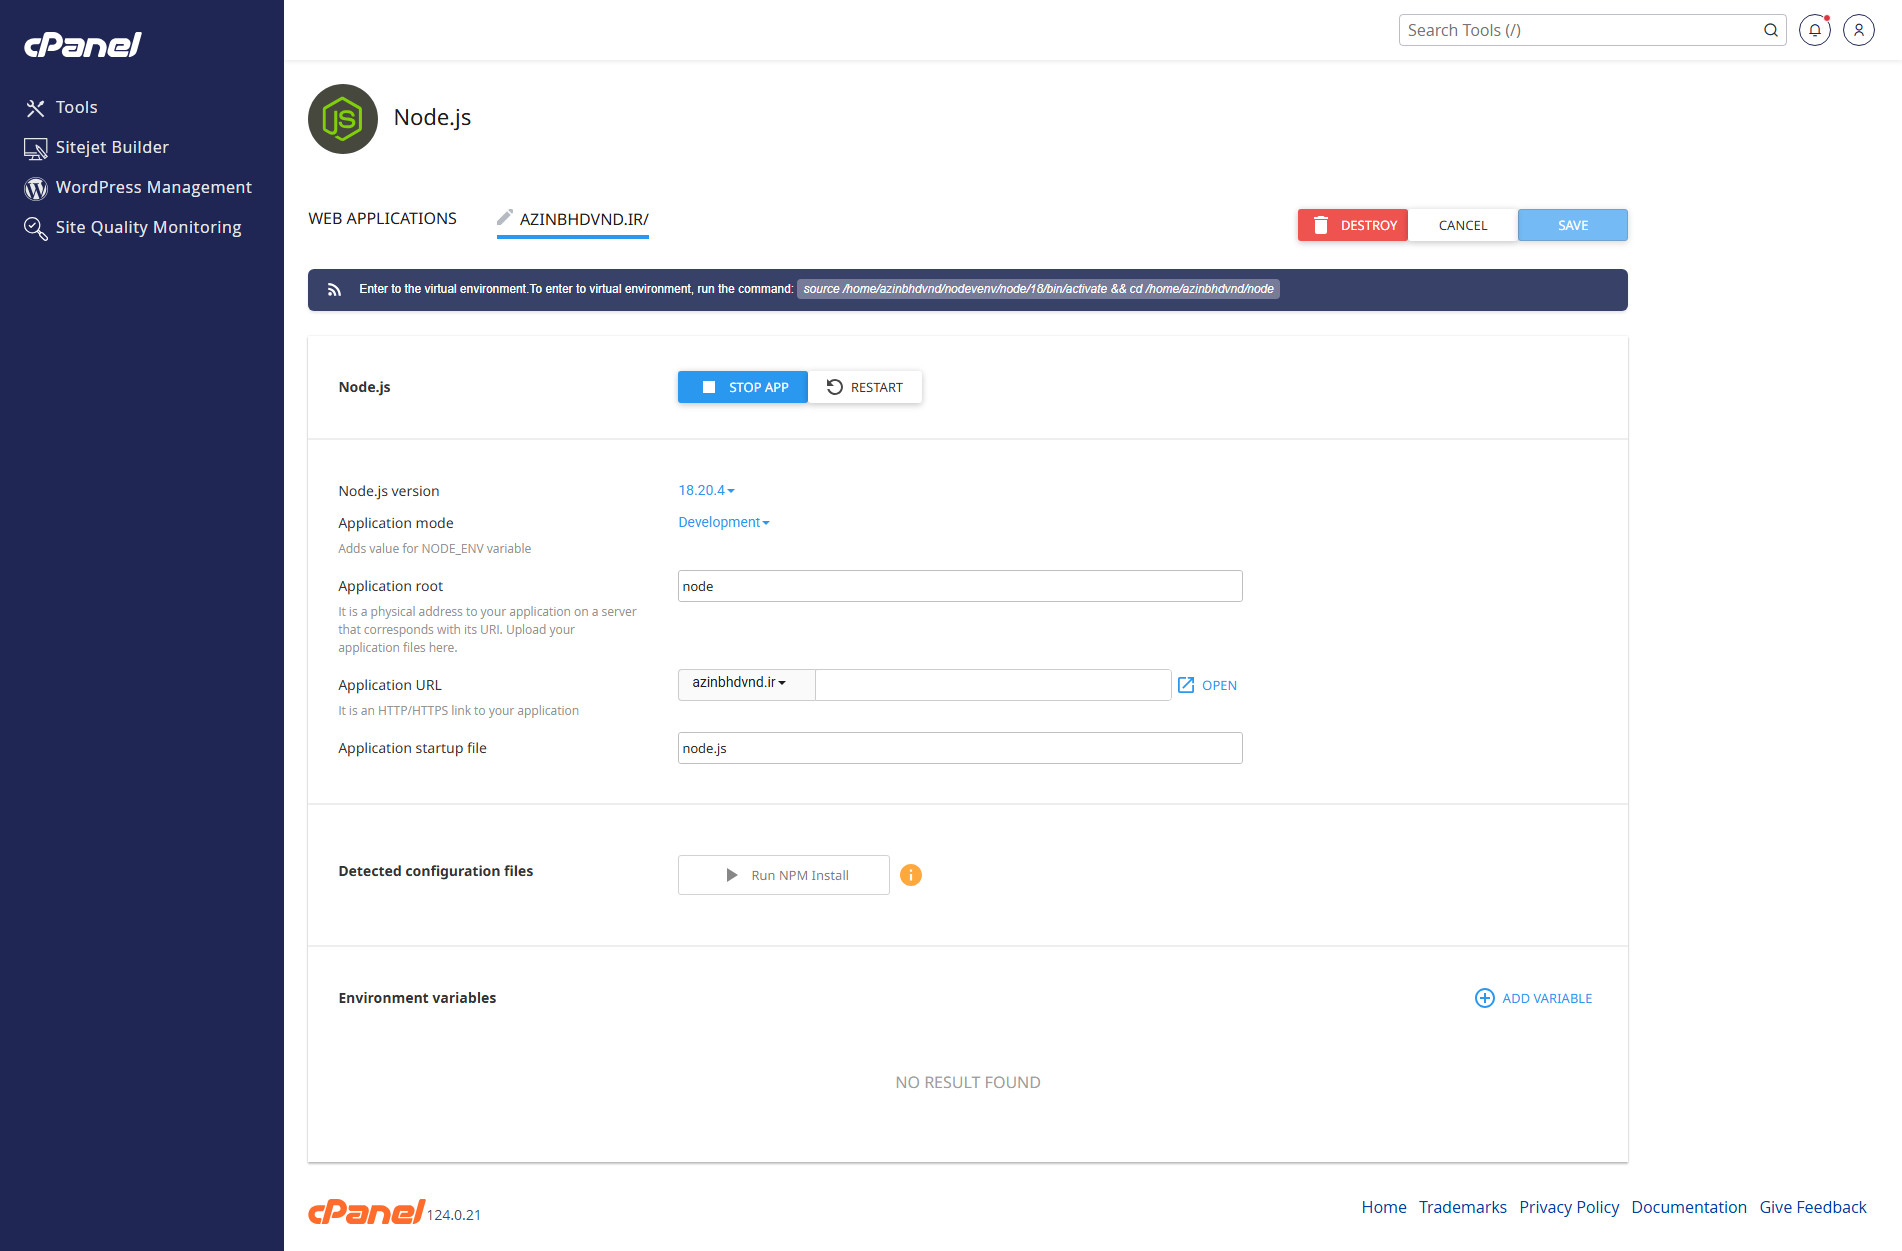1902x1251 pixels.
Task: Click the notifications bell icon
Action: (x=1814, y=30)
